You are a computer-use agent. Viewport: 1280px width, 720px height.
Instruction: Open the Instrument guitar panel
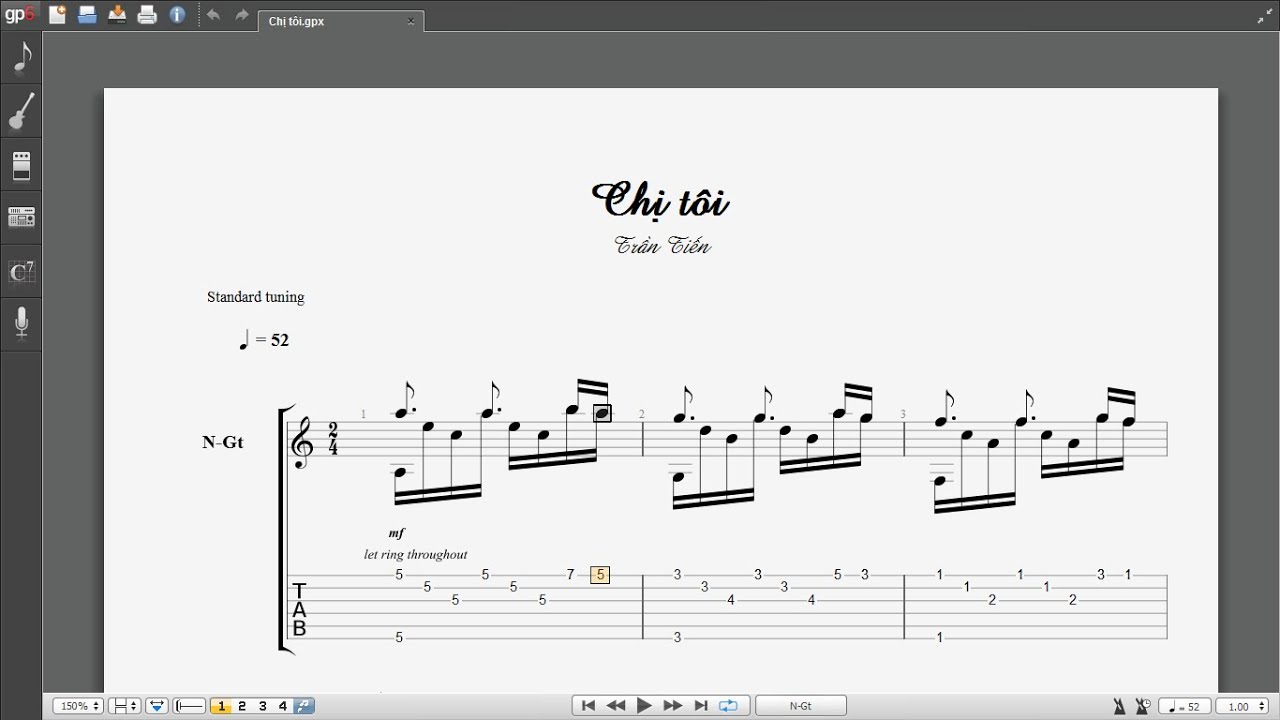21,111
